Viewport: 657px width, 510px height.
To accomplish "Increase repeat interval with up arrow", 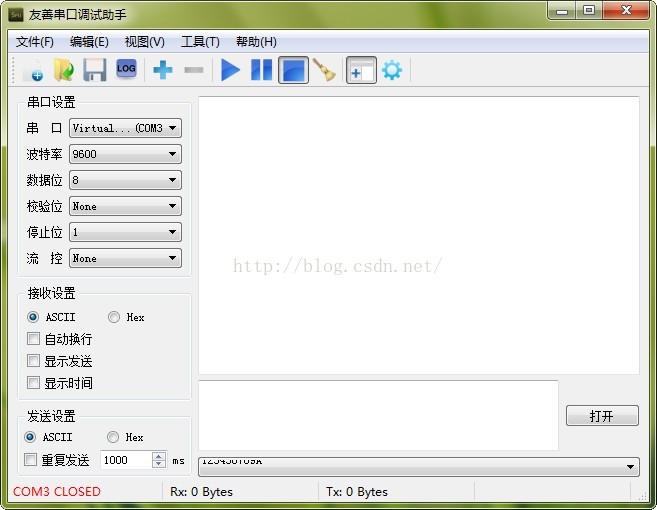I will click(158, 456).
